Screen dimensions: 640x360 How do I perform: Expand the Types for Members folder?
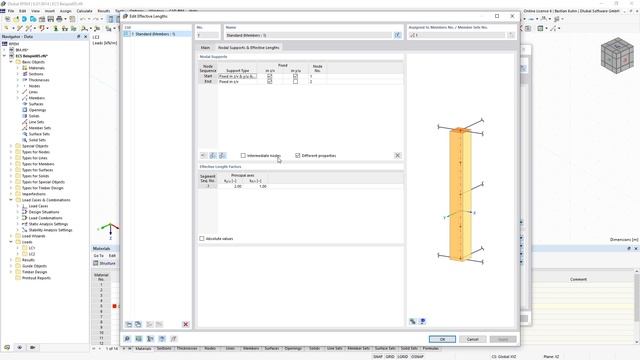coord(11,164)
